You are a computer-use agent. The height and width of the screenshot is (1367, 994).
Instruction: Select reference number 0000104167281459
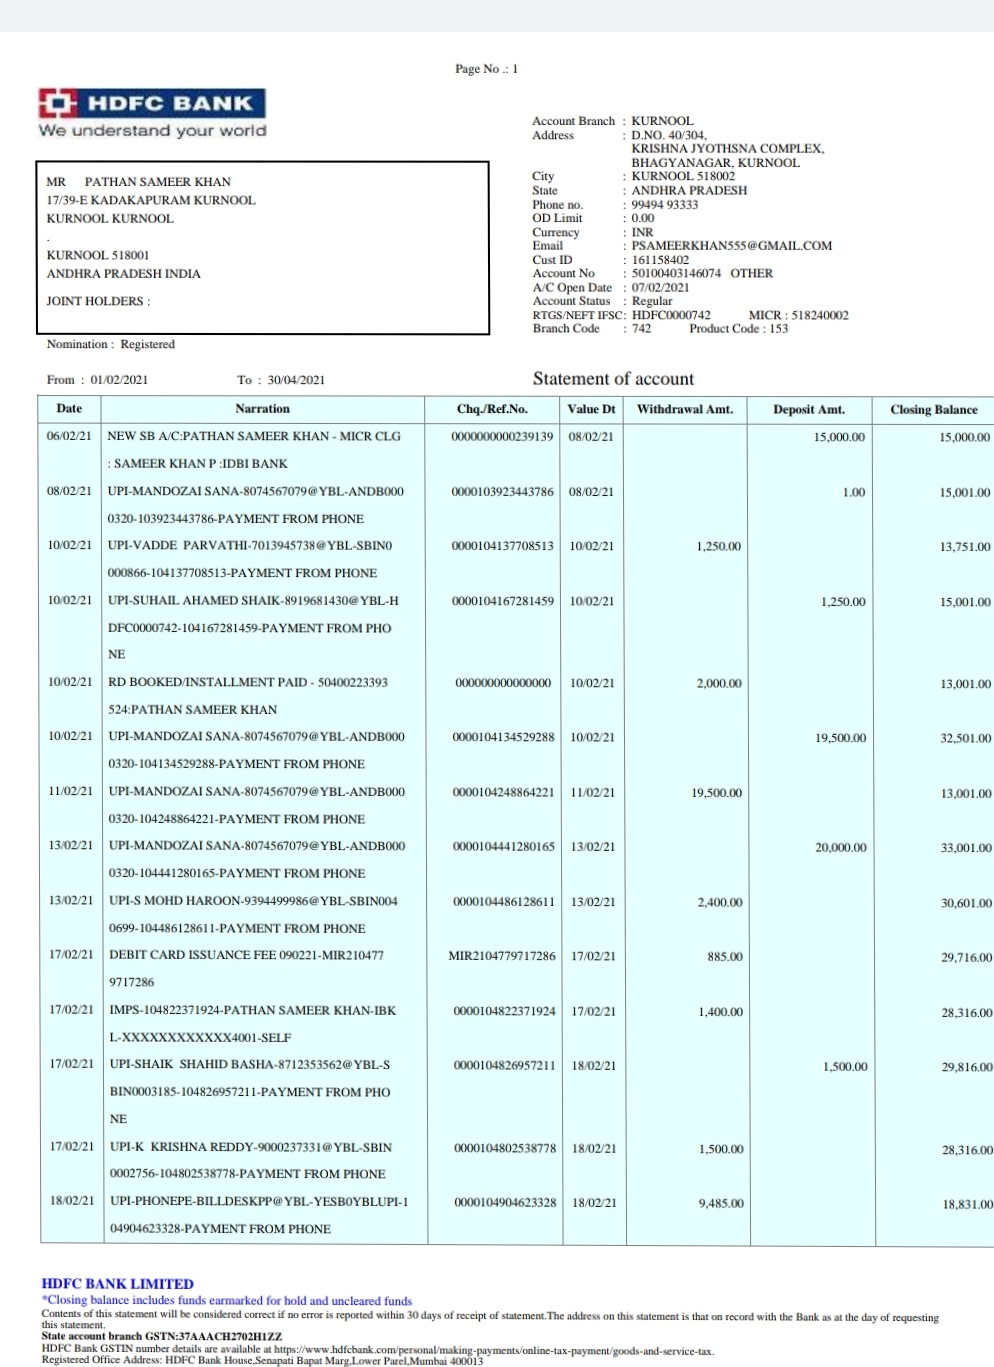pyautogui.click(x=503, y=601)
